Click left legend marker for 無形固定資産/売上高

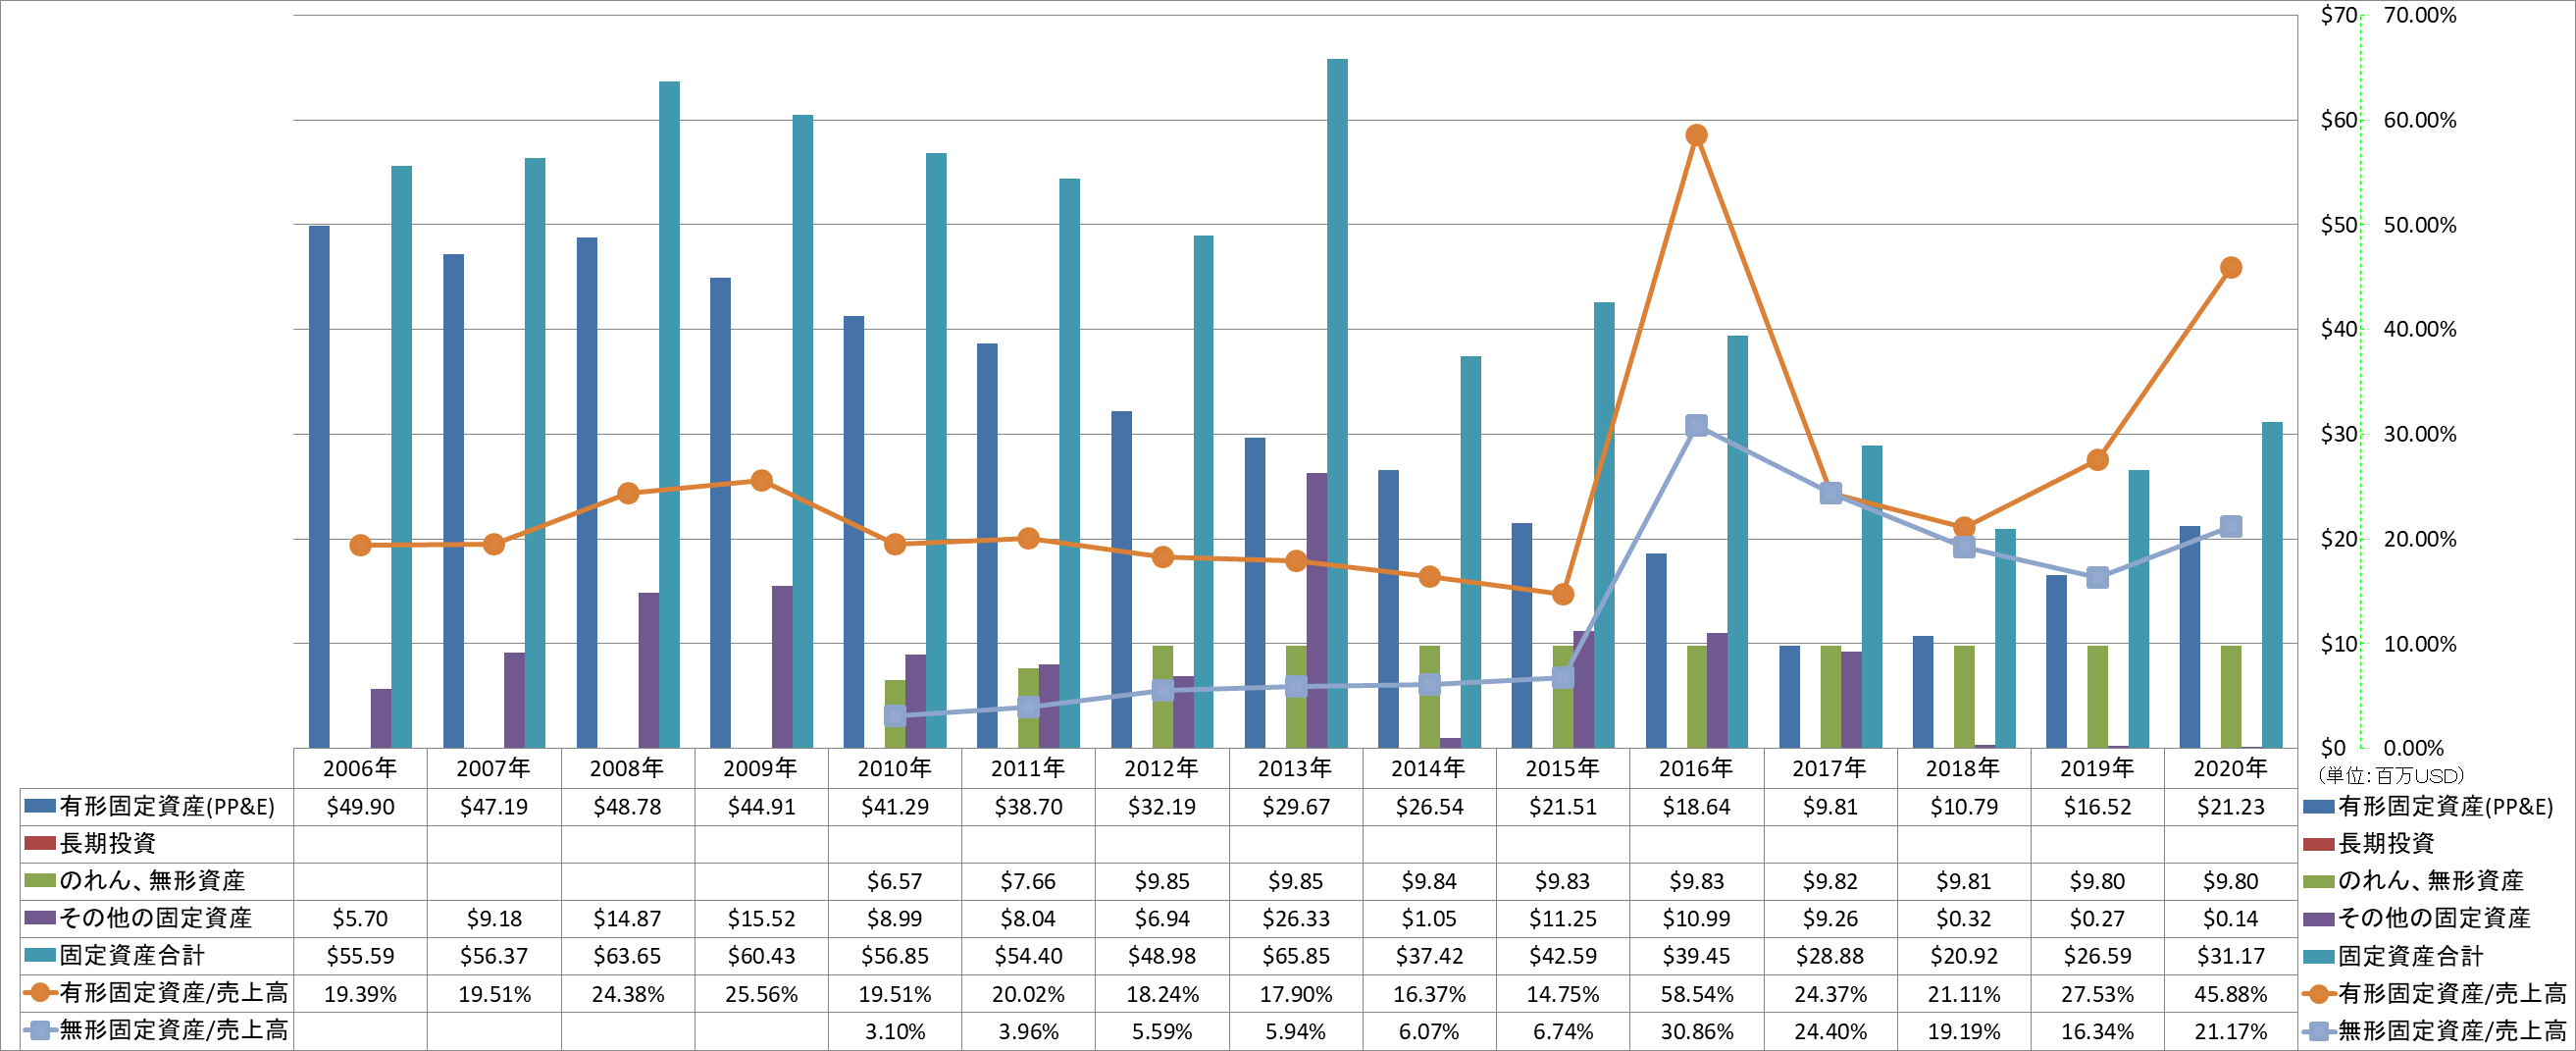point(39,1030)
